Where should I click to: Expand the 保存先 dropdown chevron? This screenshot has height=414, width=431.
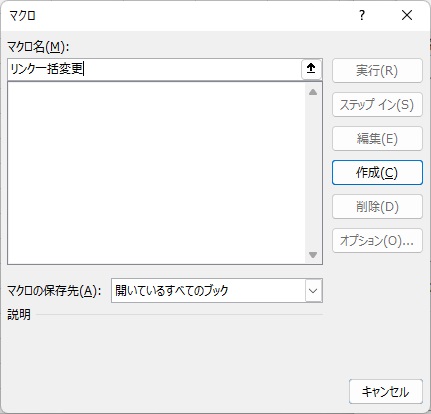click(313, 291)
